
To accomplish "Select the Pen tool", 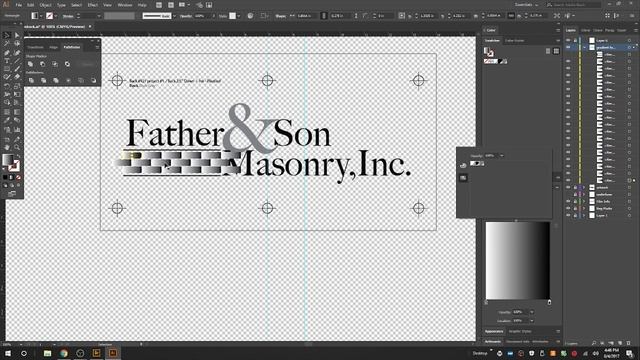I will click(7, 53).
